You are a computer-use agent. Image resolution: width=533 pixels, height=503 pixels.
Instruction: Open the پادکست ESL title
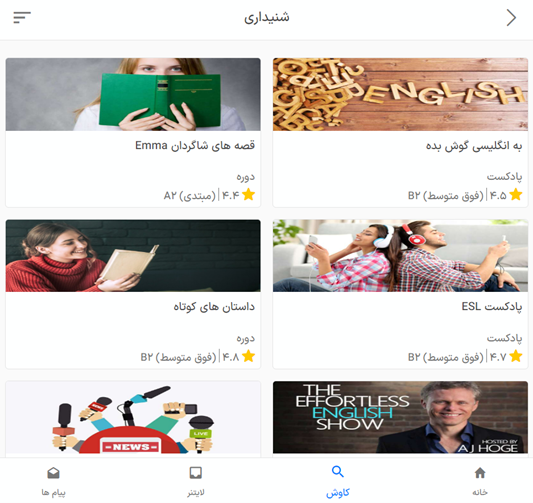(492, 307)
